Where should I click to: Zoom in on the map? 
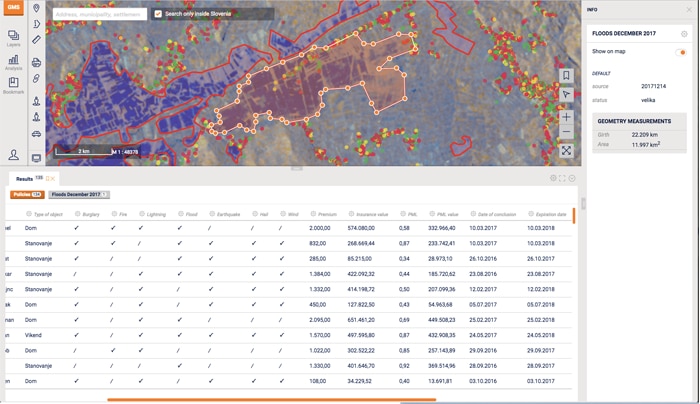566,117
